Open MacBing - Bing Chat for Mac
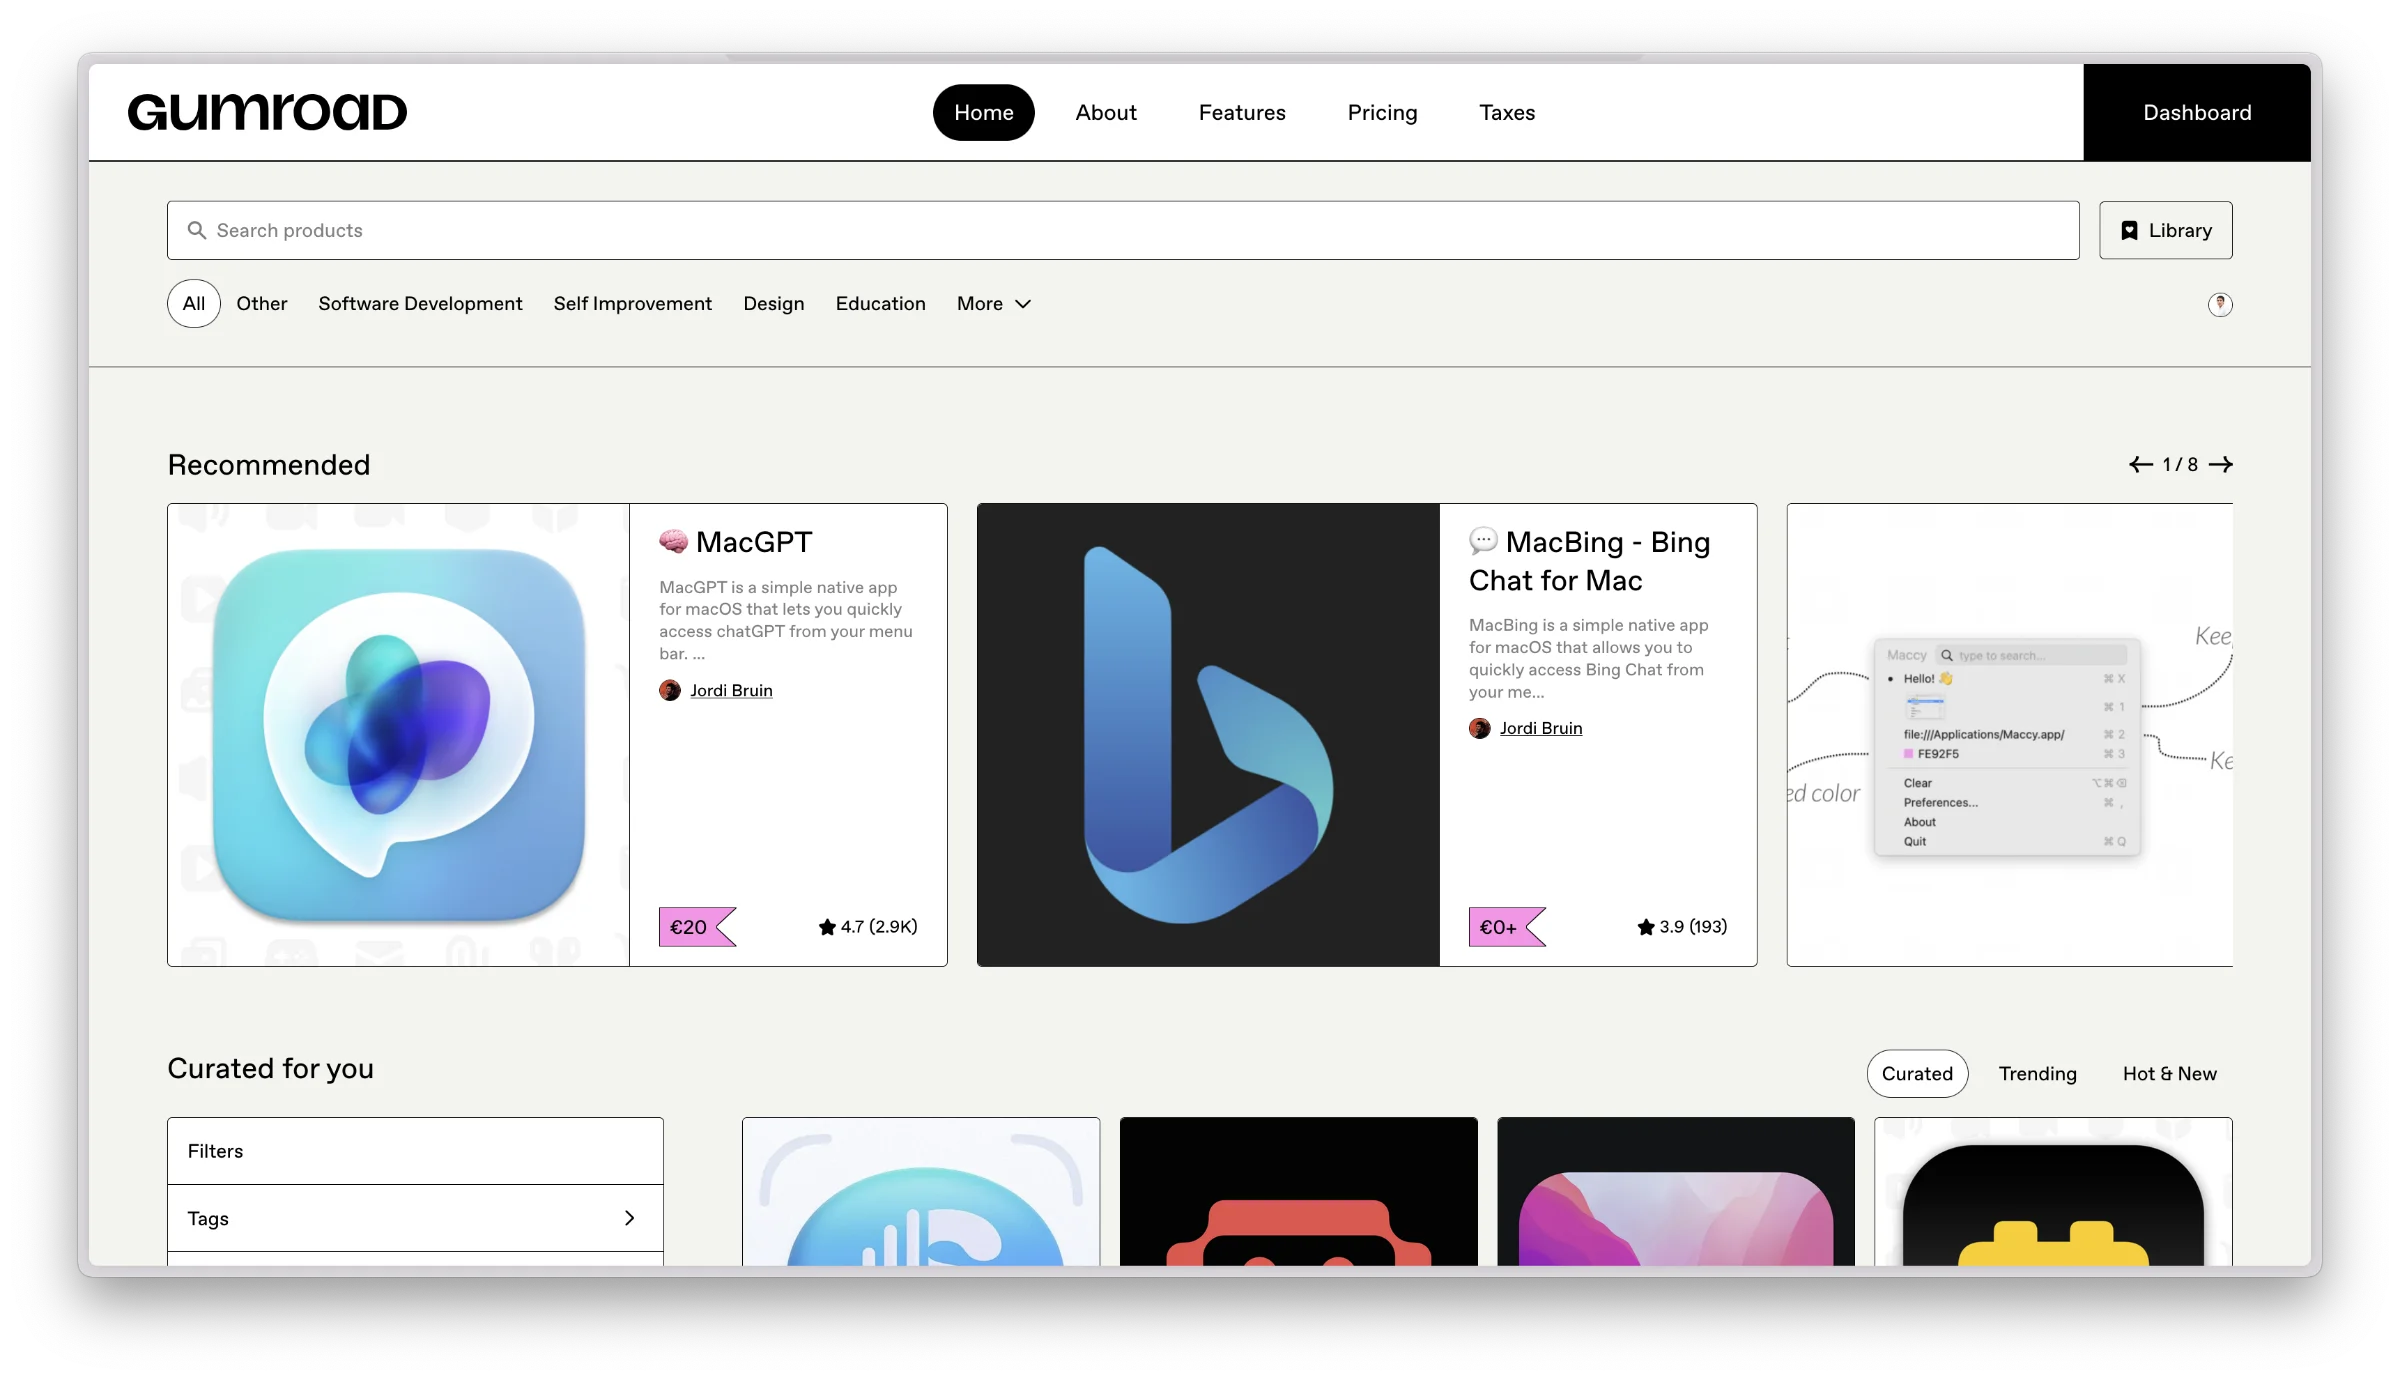The image size is (2400, 1380). [1590, 561]
